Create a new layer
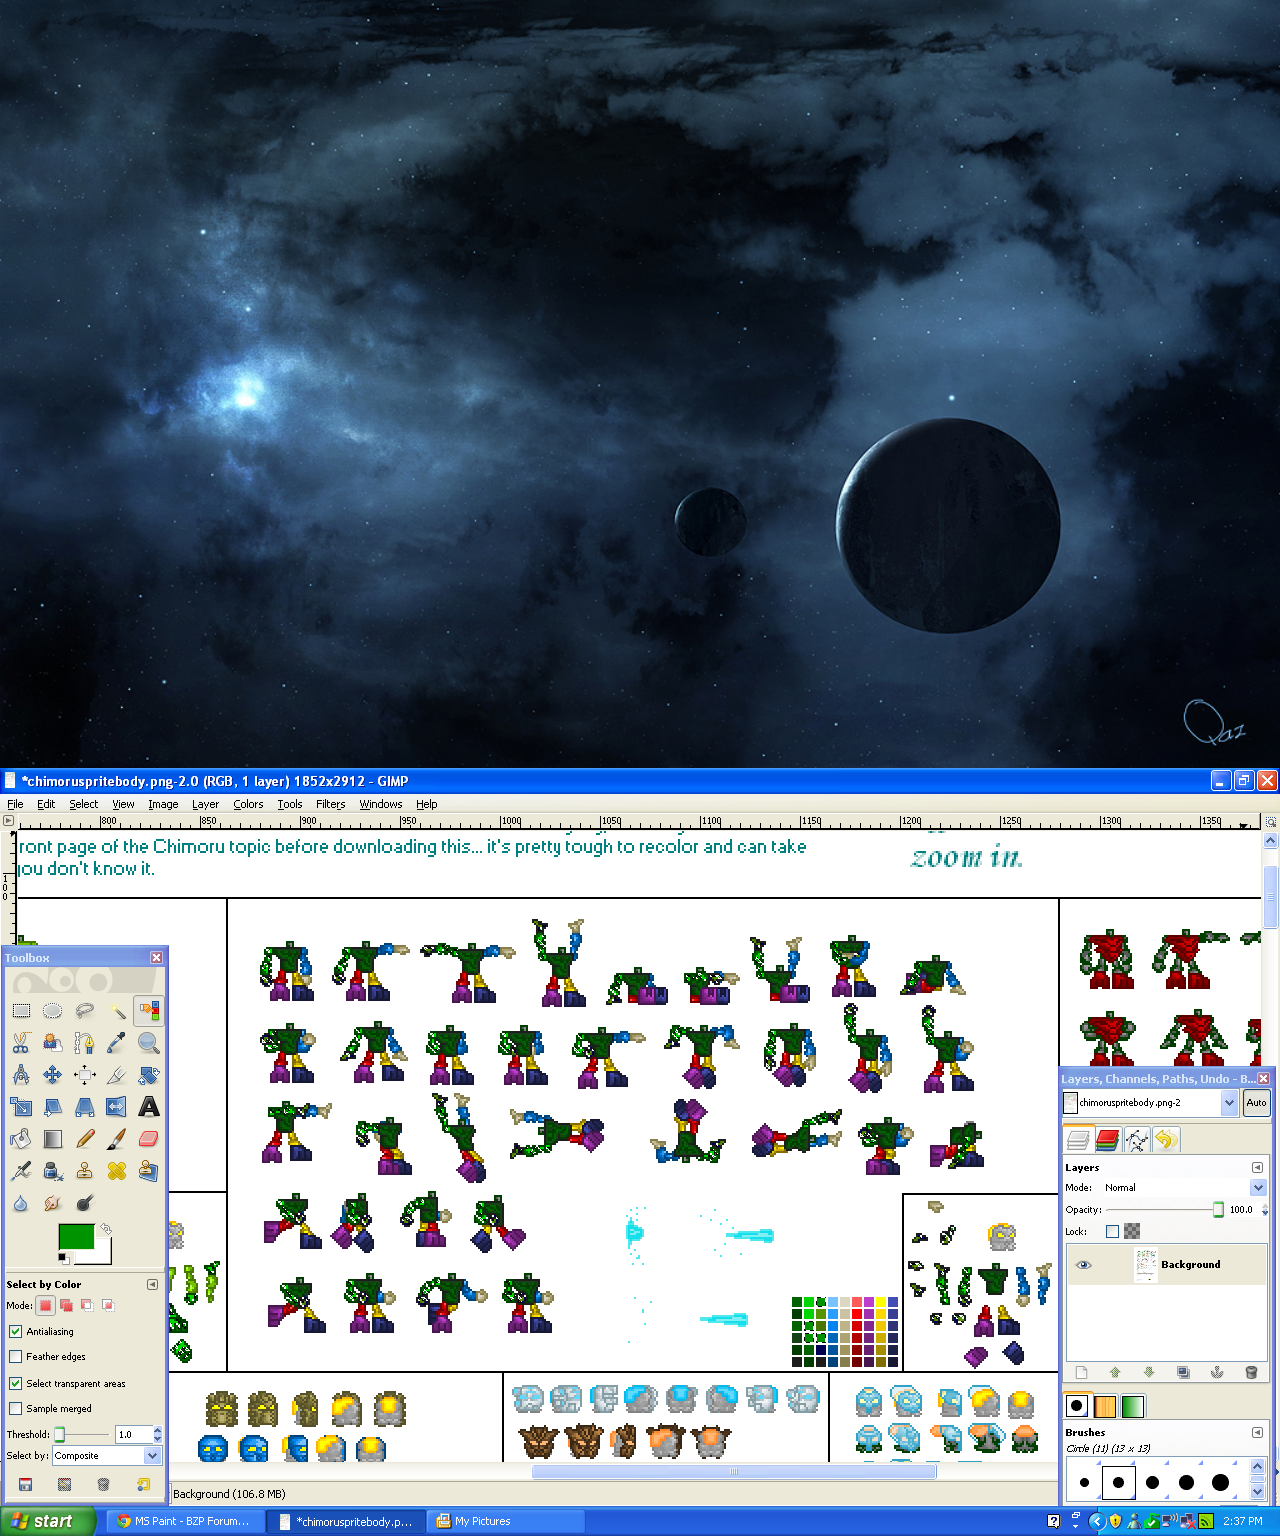 [x=1081, y=1372]
